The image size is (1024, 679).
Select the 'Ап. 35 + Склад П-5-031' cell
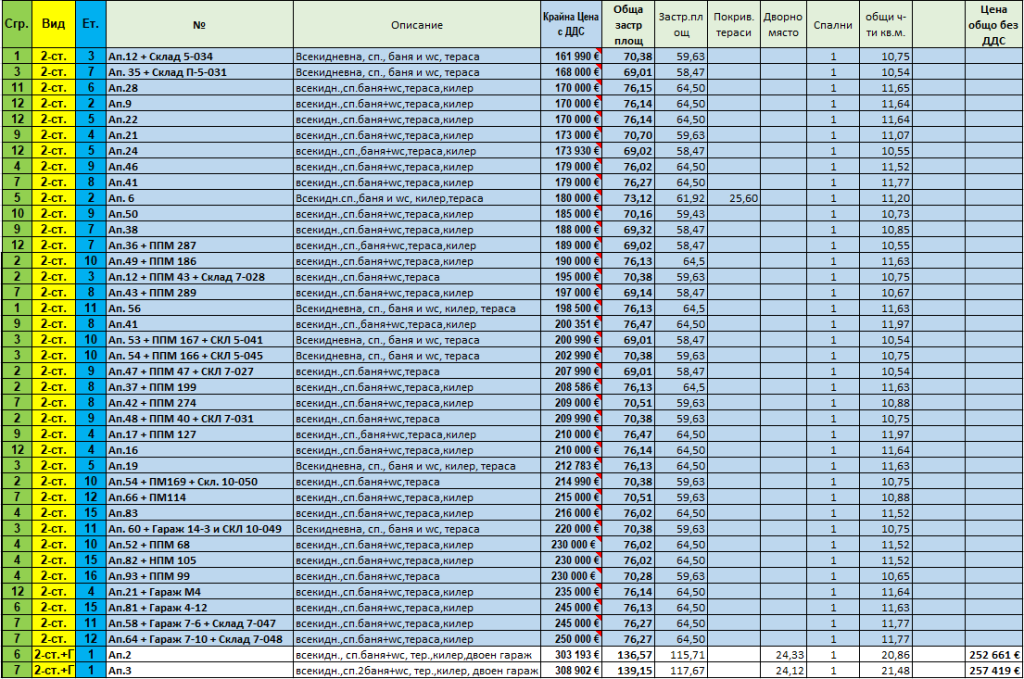coord(199,73)
